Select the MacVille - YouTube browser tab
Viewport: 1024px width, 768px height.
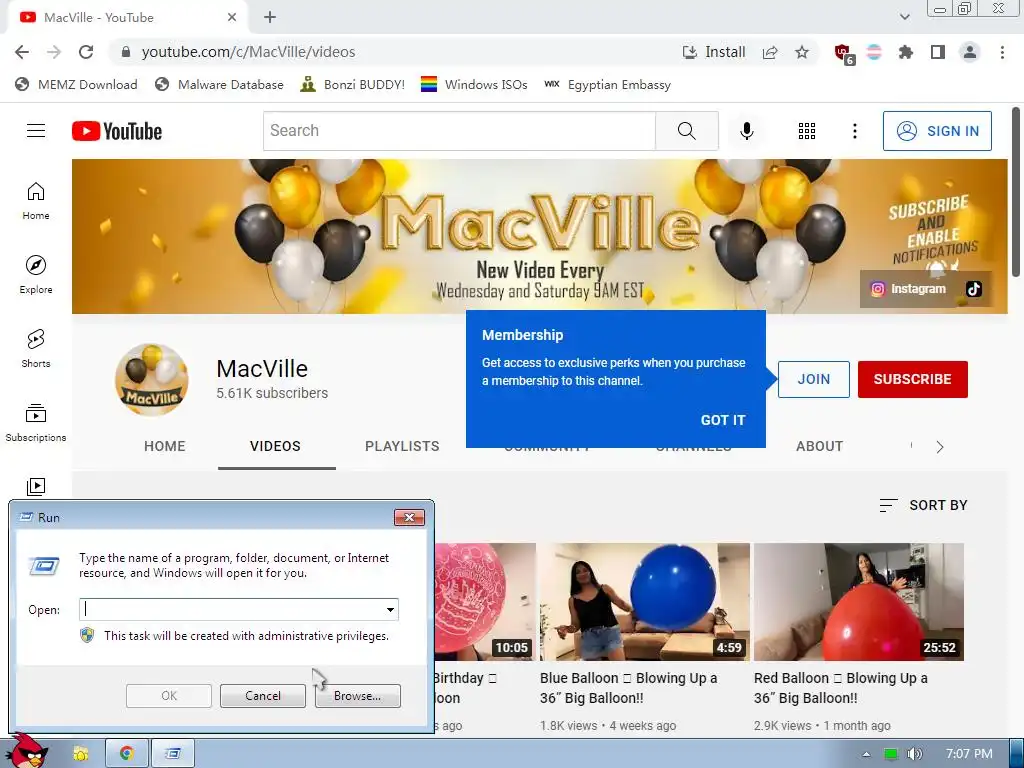(x=127, y=18)
